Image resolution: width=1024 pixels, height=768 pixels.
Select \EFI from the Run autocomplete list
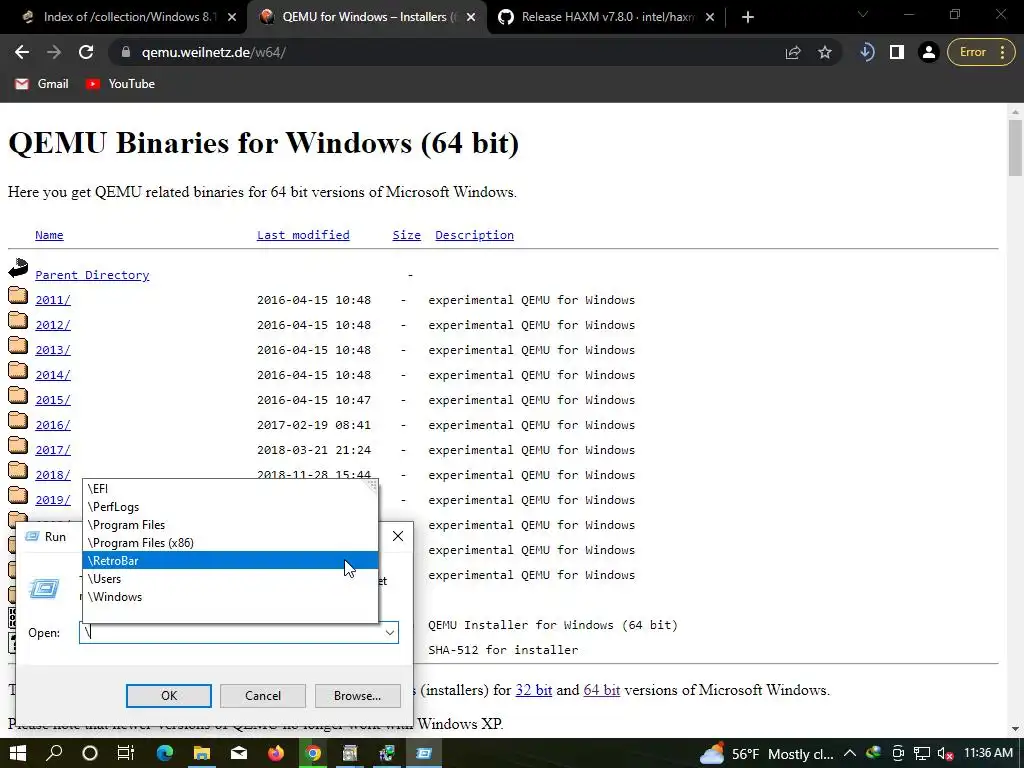[x=230, y=488]
